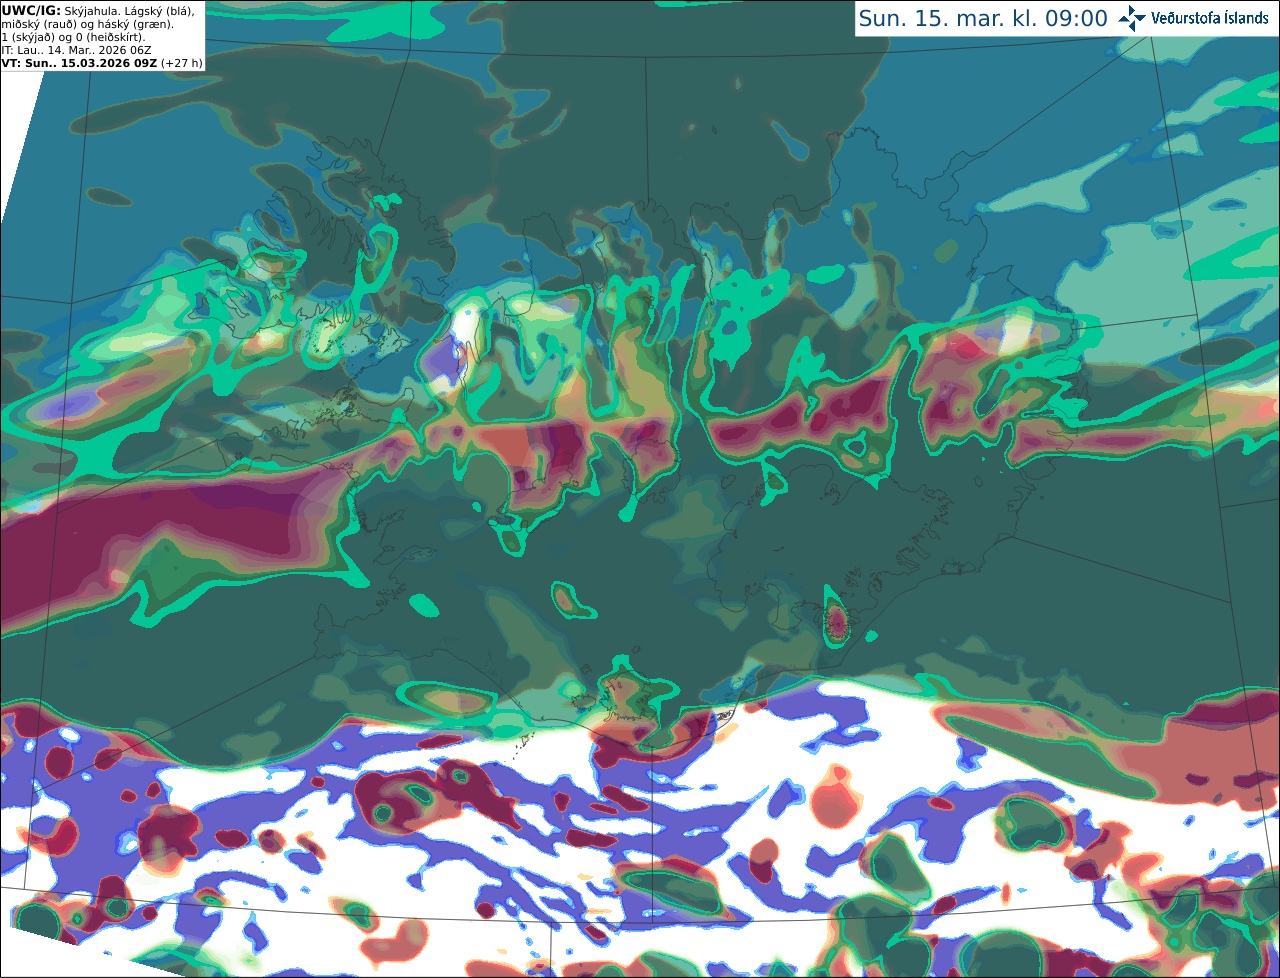Click the '1 (skýjað) og 0 (heiðskírt).' legend line

[73, 36]
